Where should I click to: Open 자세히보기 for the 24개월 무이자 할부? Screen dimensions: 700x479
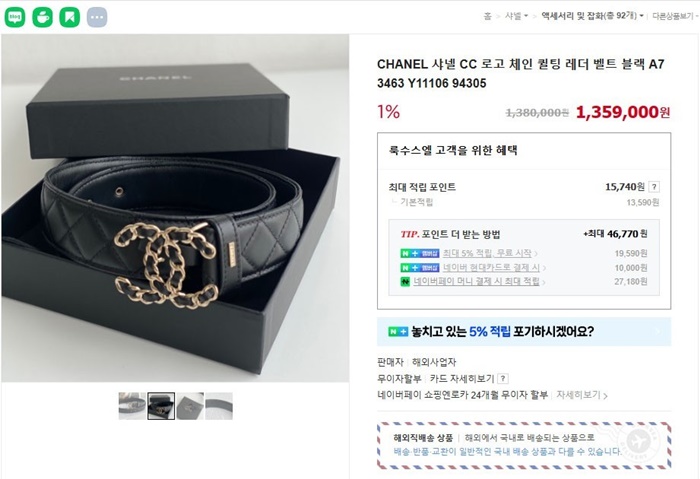coord(581,395)
